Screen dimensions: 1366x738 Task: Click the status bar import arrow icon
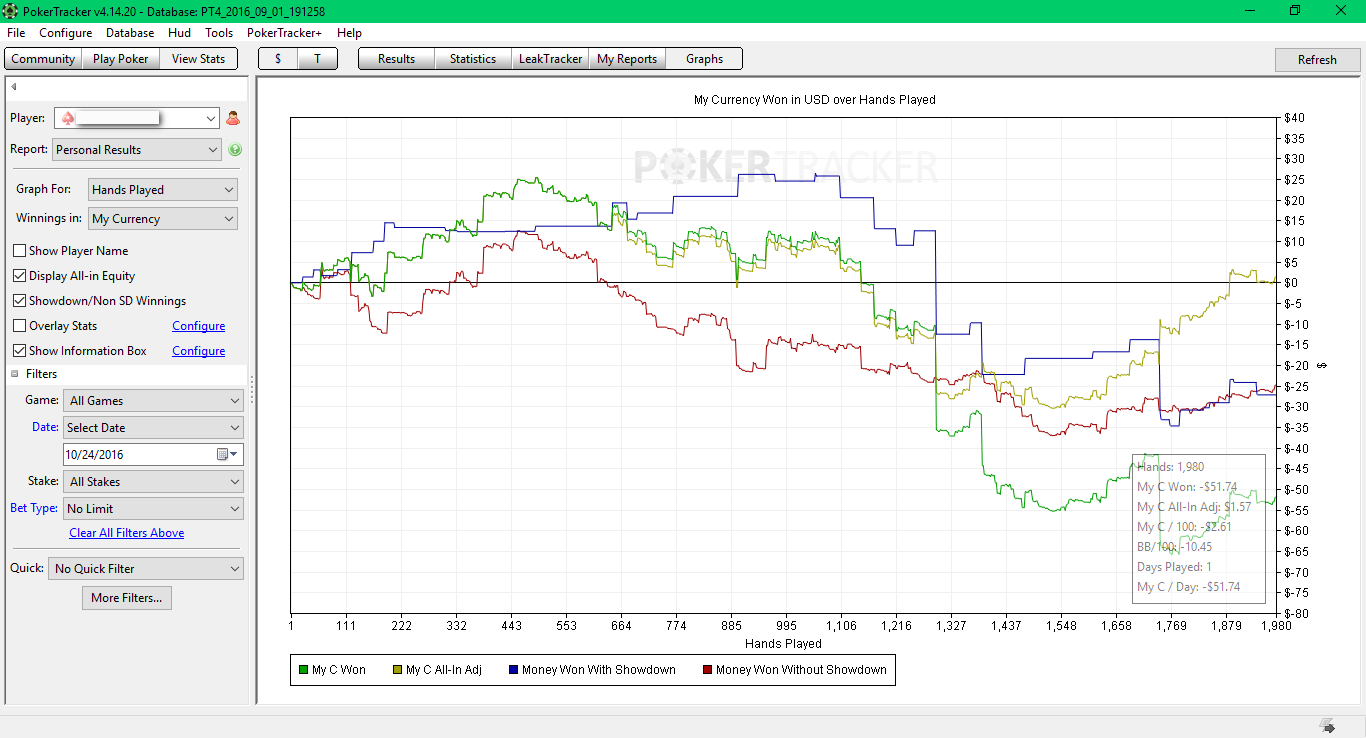click(x=1328, y=726)
